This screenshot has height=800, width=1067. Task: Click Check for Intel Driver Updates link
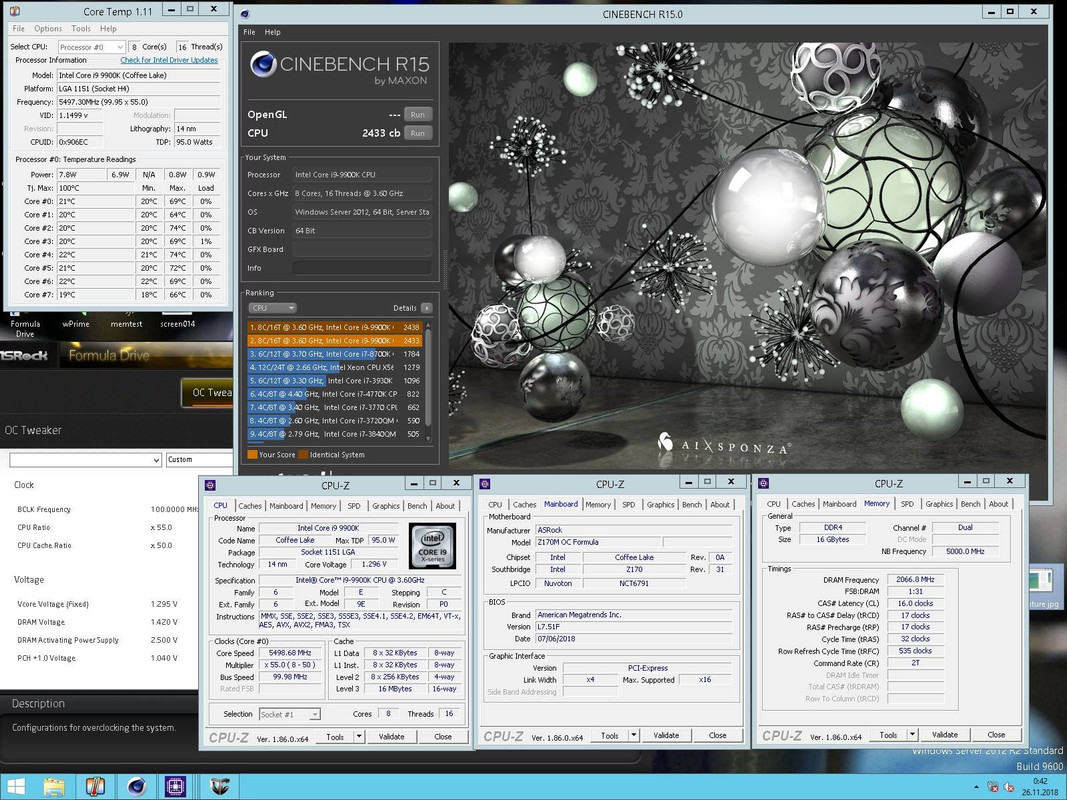pyautogui.click(x=169, y=60)
